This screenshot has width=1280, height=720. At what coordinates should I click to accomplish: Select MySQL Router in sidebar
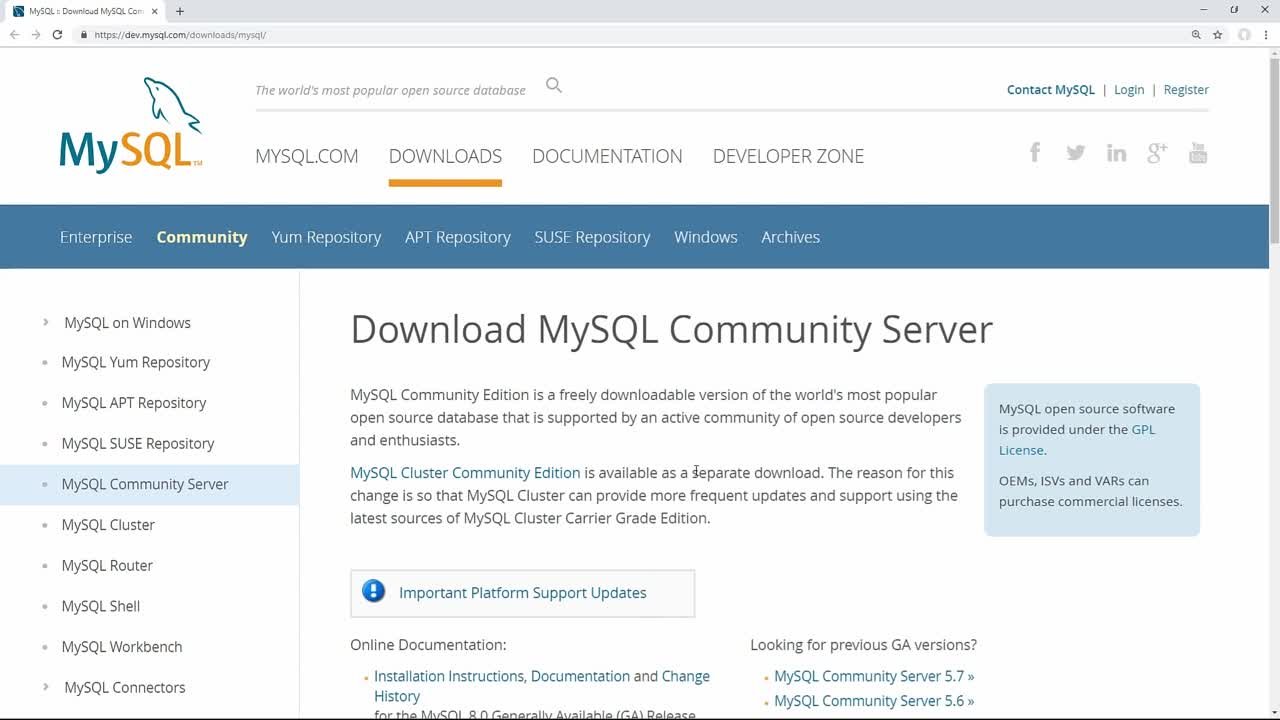[107, 565]
